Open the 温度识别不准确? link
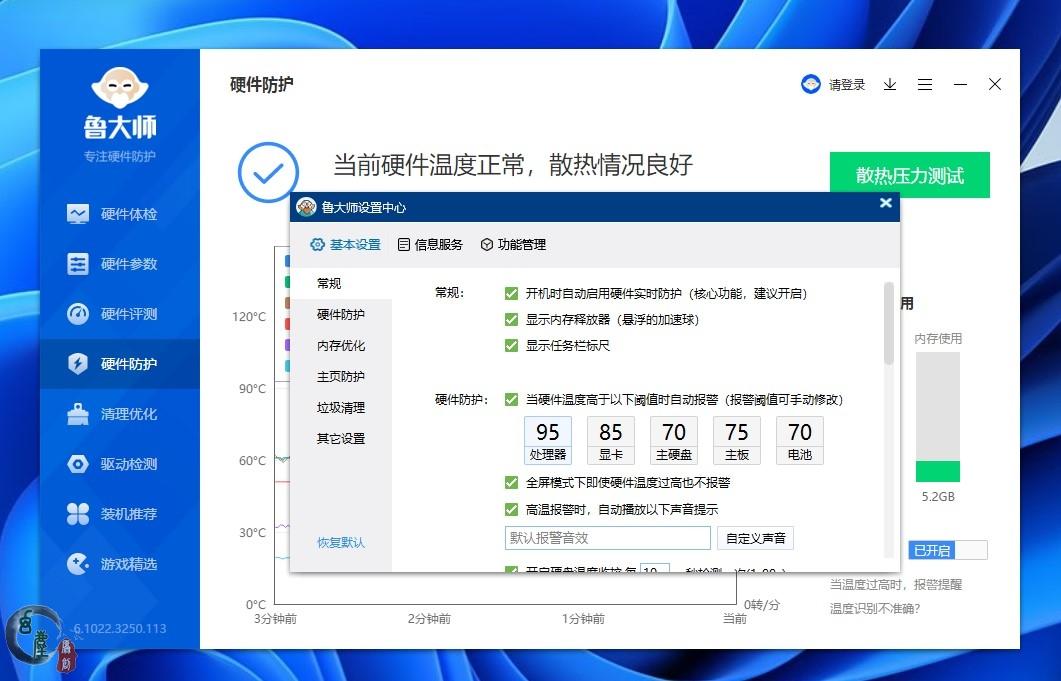1061x681 pixels. pos(875,609)
